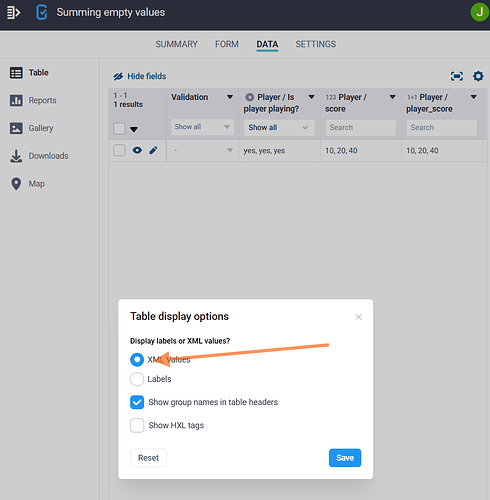Click the 123 integer type icon

pyautogui.click(x=331, y=97)
